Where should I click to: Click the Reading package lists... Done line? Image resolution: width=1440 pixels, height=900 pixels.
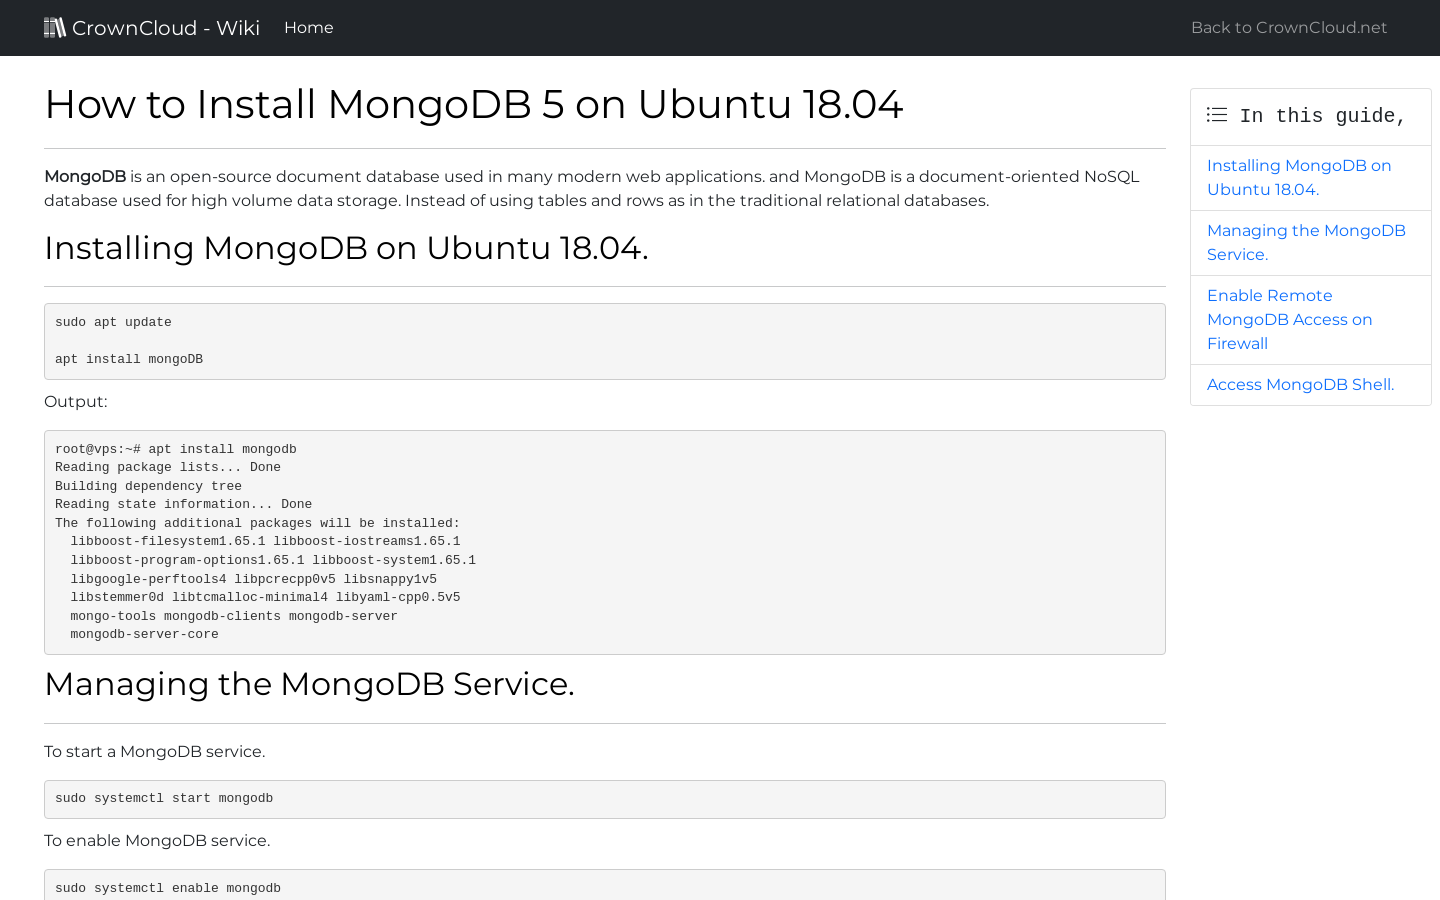[x=168, y=467]
